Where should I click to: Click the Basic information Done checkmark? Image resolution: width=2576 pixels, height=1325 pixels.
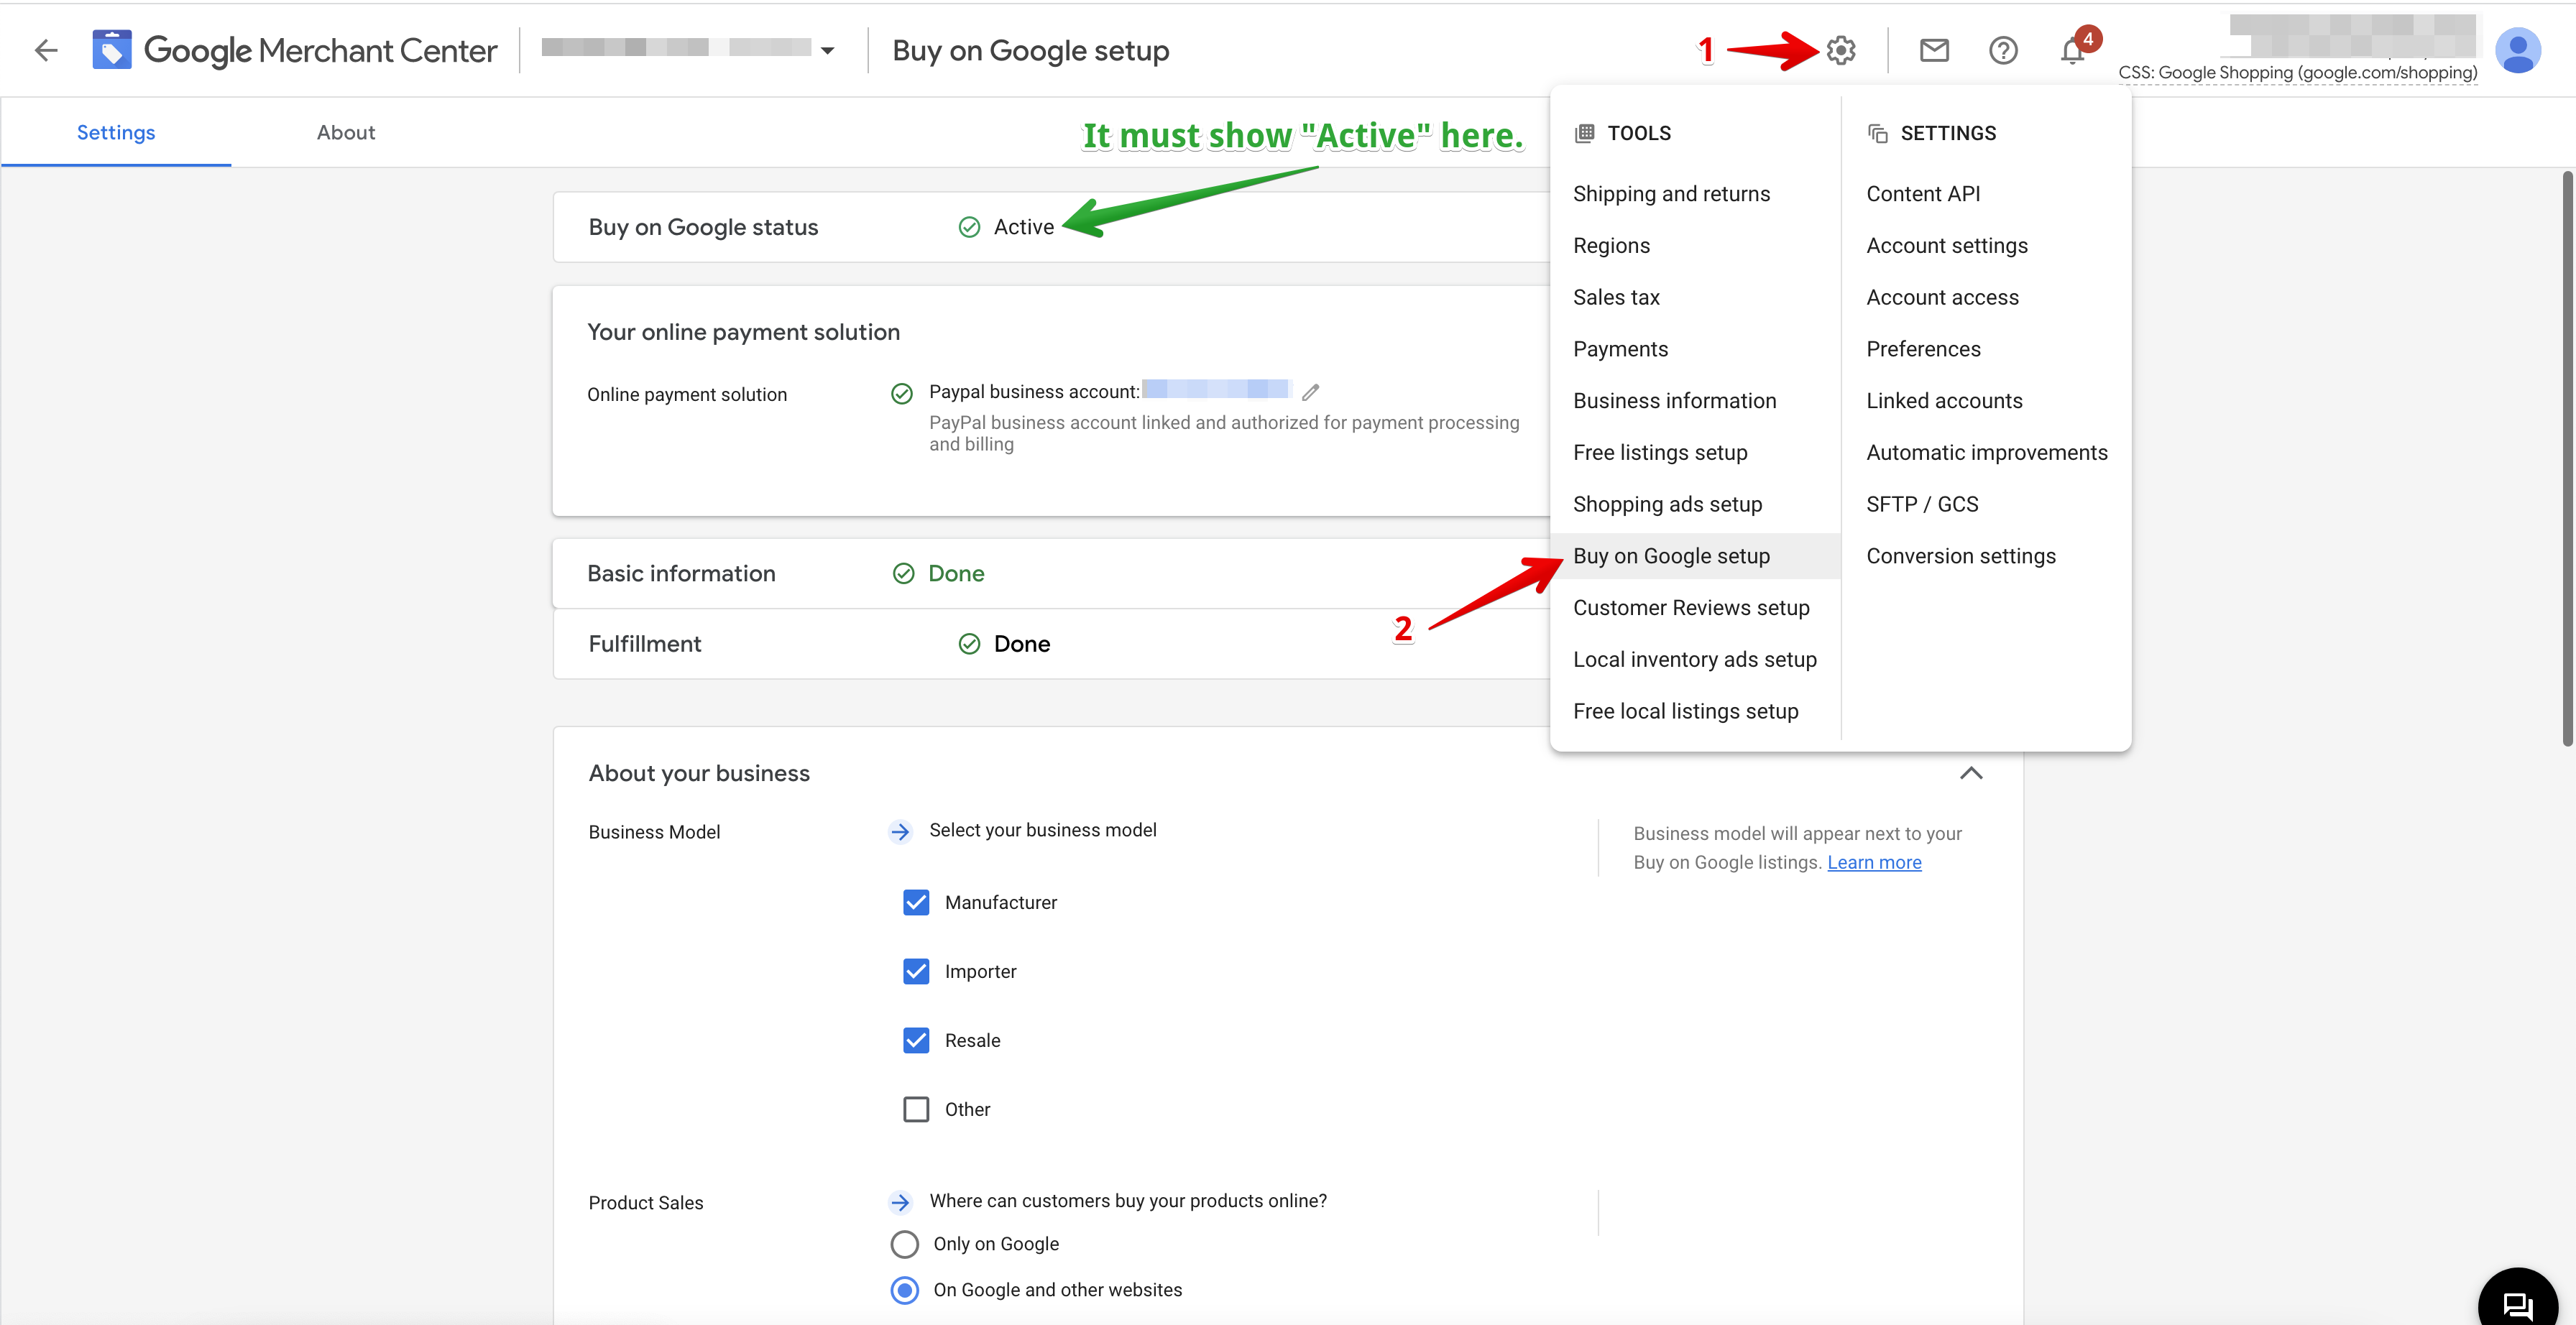pos(903,573)
